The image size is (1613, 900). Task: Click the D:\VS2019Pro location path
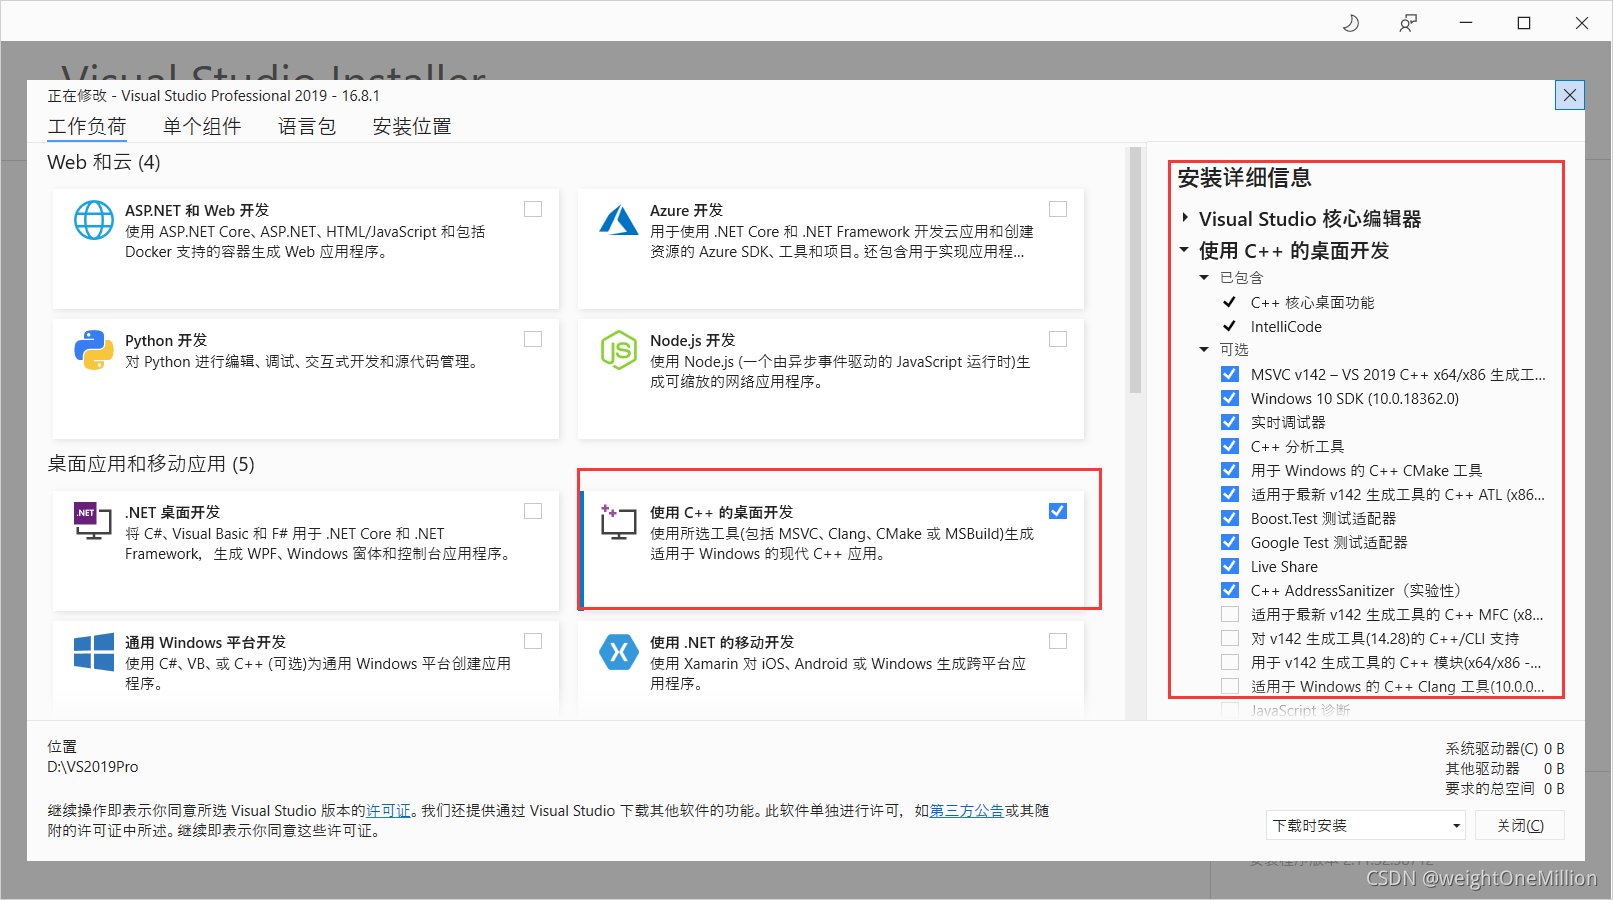[x=93, y=767]
